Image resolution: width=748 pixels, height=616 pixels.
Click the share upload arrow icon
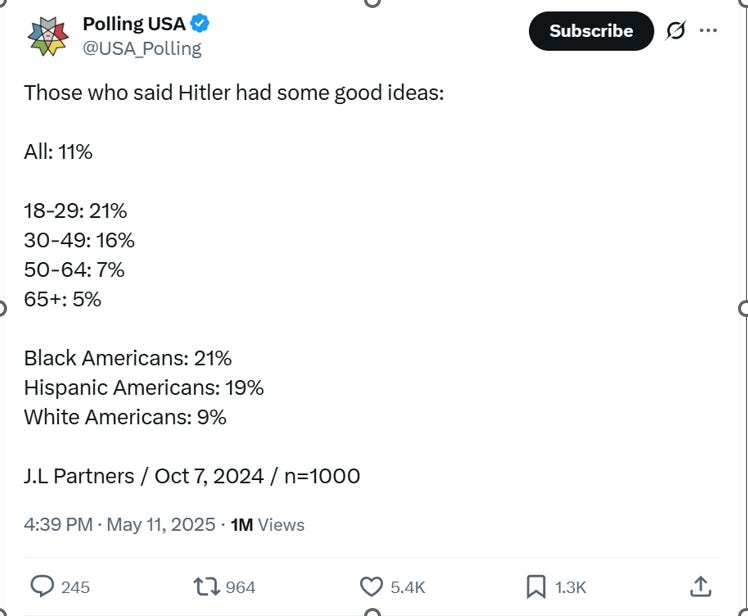click(x=701, y=586)
